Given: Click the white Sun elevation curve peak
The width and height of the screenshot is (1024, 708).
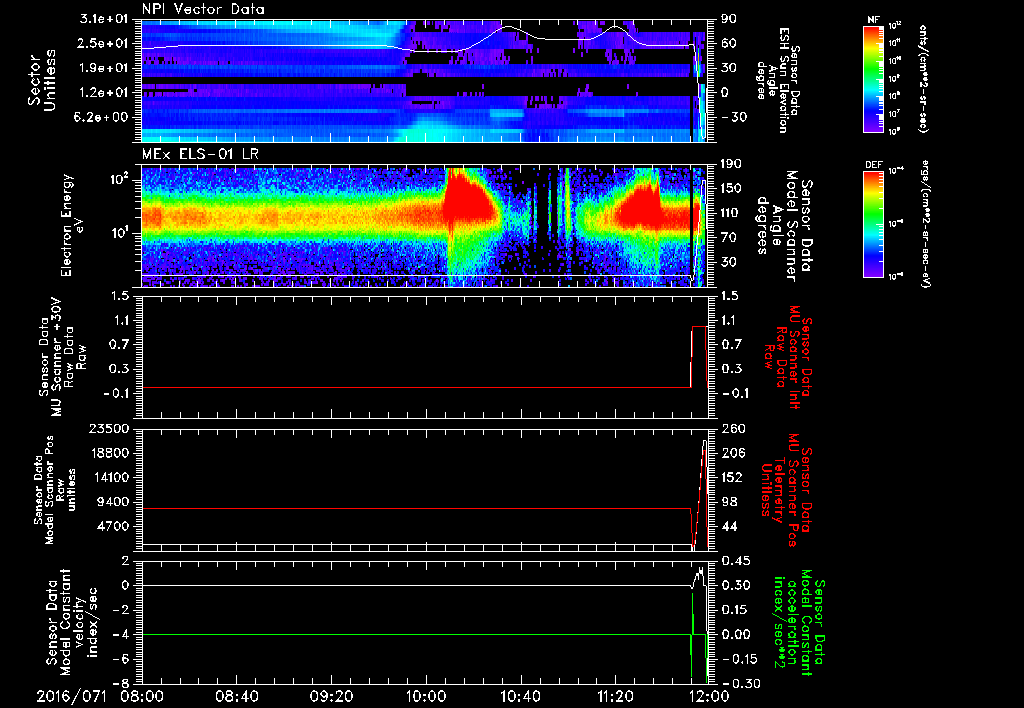Looking at the screenshot, I should 508,27.
